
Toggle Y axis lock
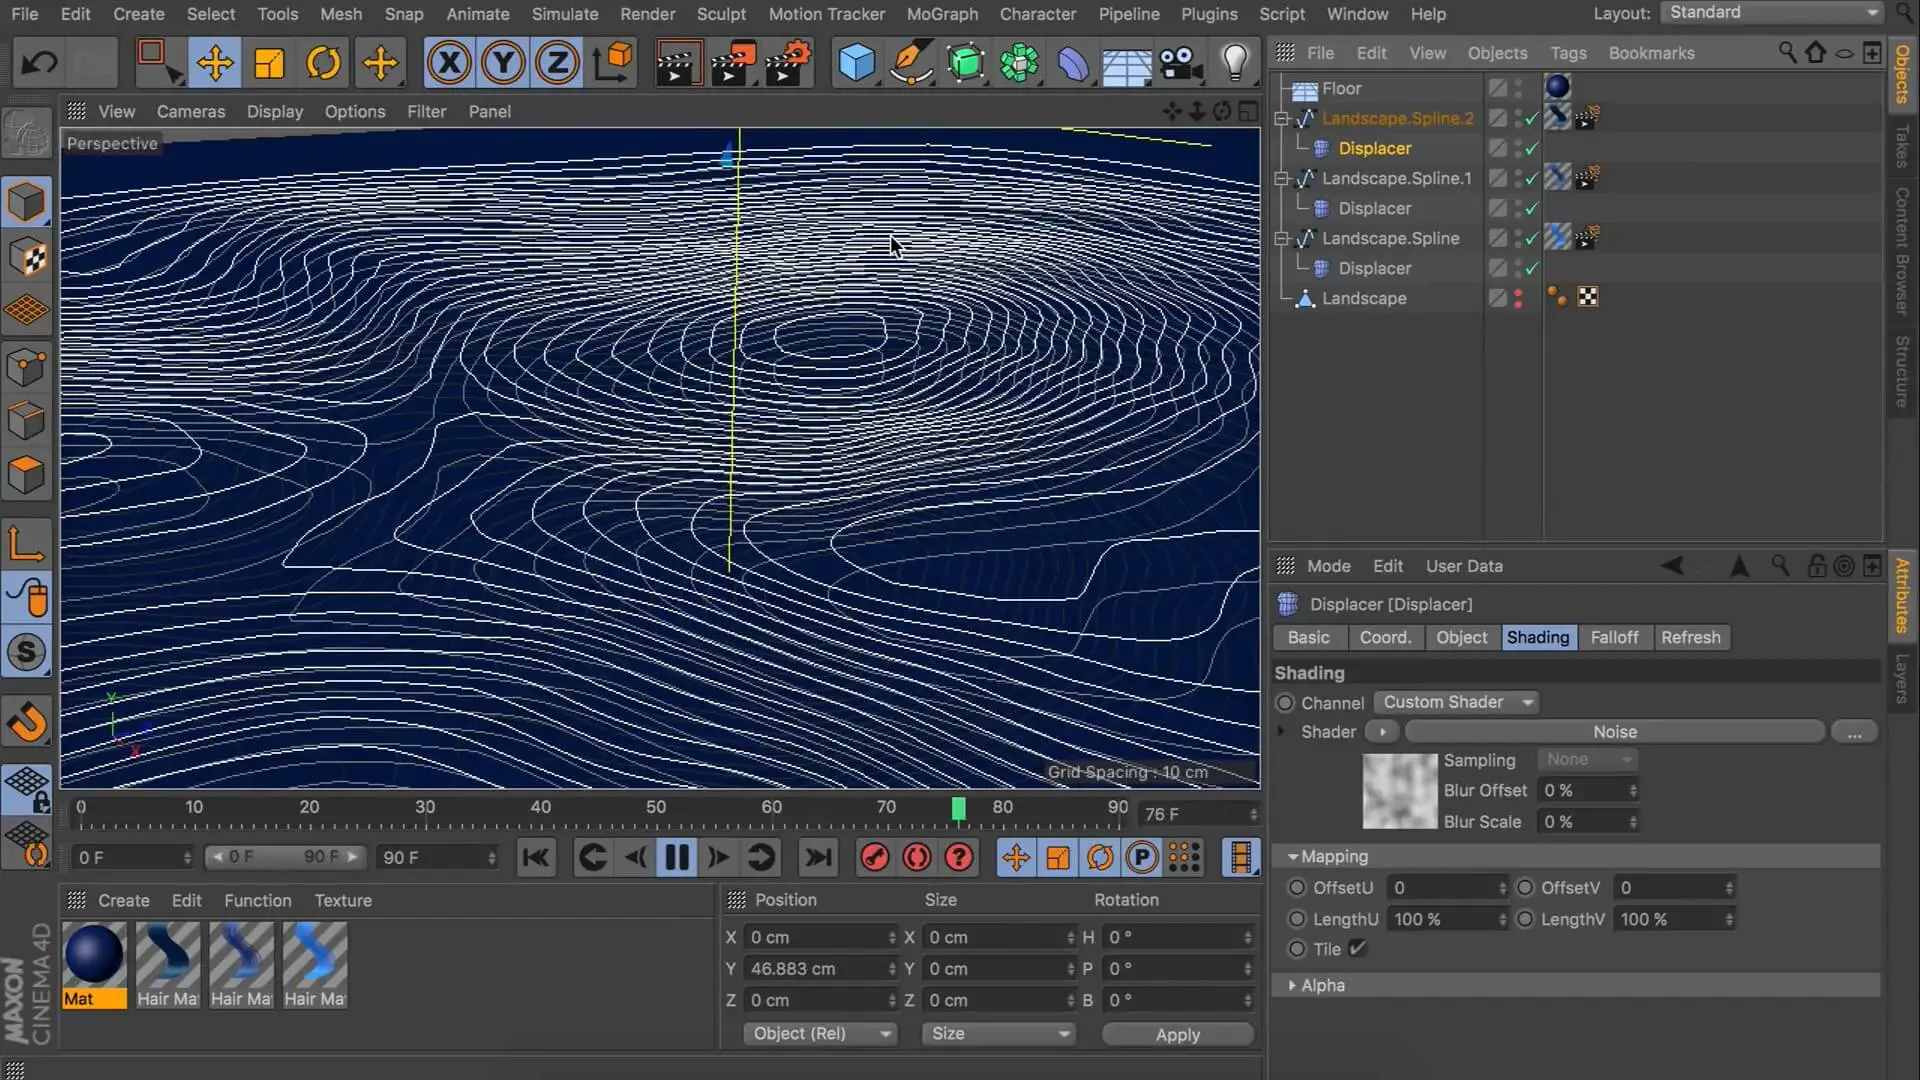point(503,64)
